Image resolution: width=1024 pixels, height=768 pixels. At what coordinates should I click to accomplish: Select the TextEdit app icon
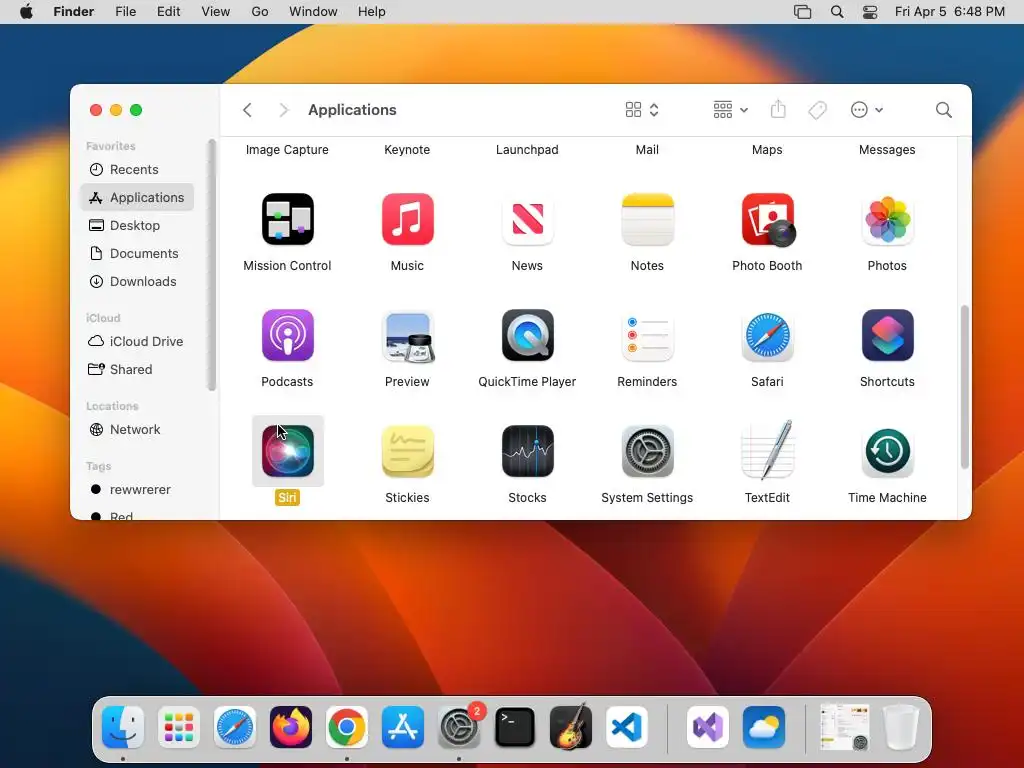767,450
